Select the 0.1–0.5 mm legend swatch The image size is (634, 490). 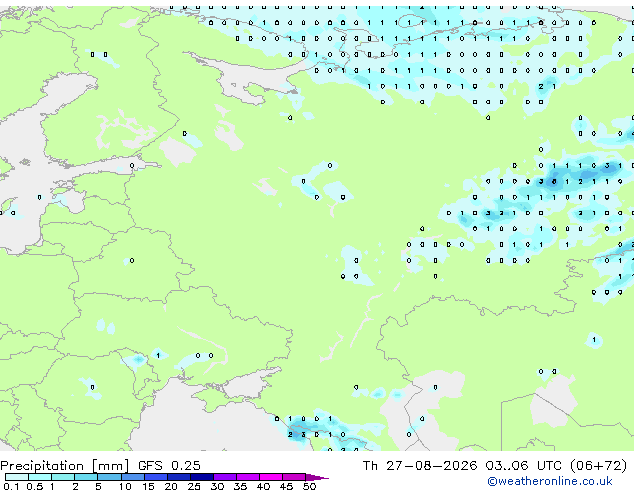point(17,477)
